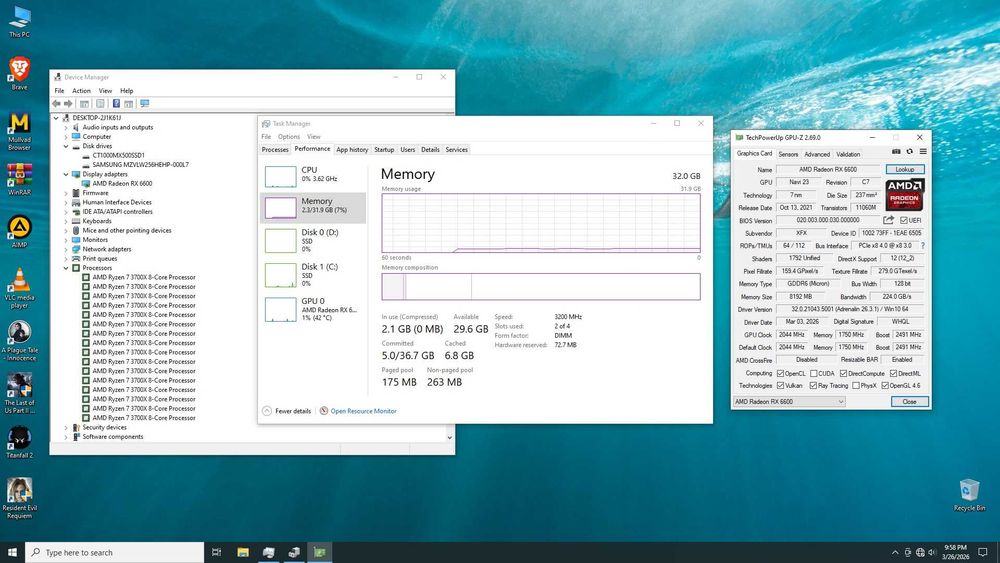Toggle the DirectML checkbox
1000x563 pixels.
coord(893,374)
